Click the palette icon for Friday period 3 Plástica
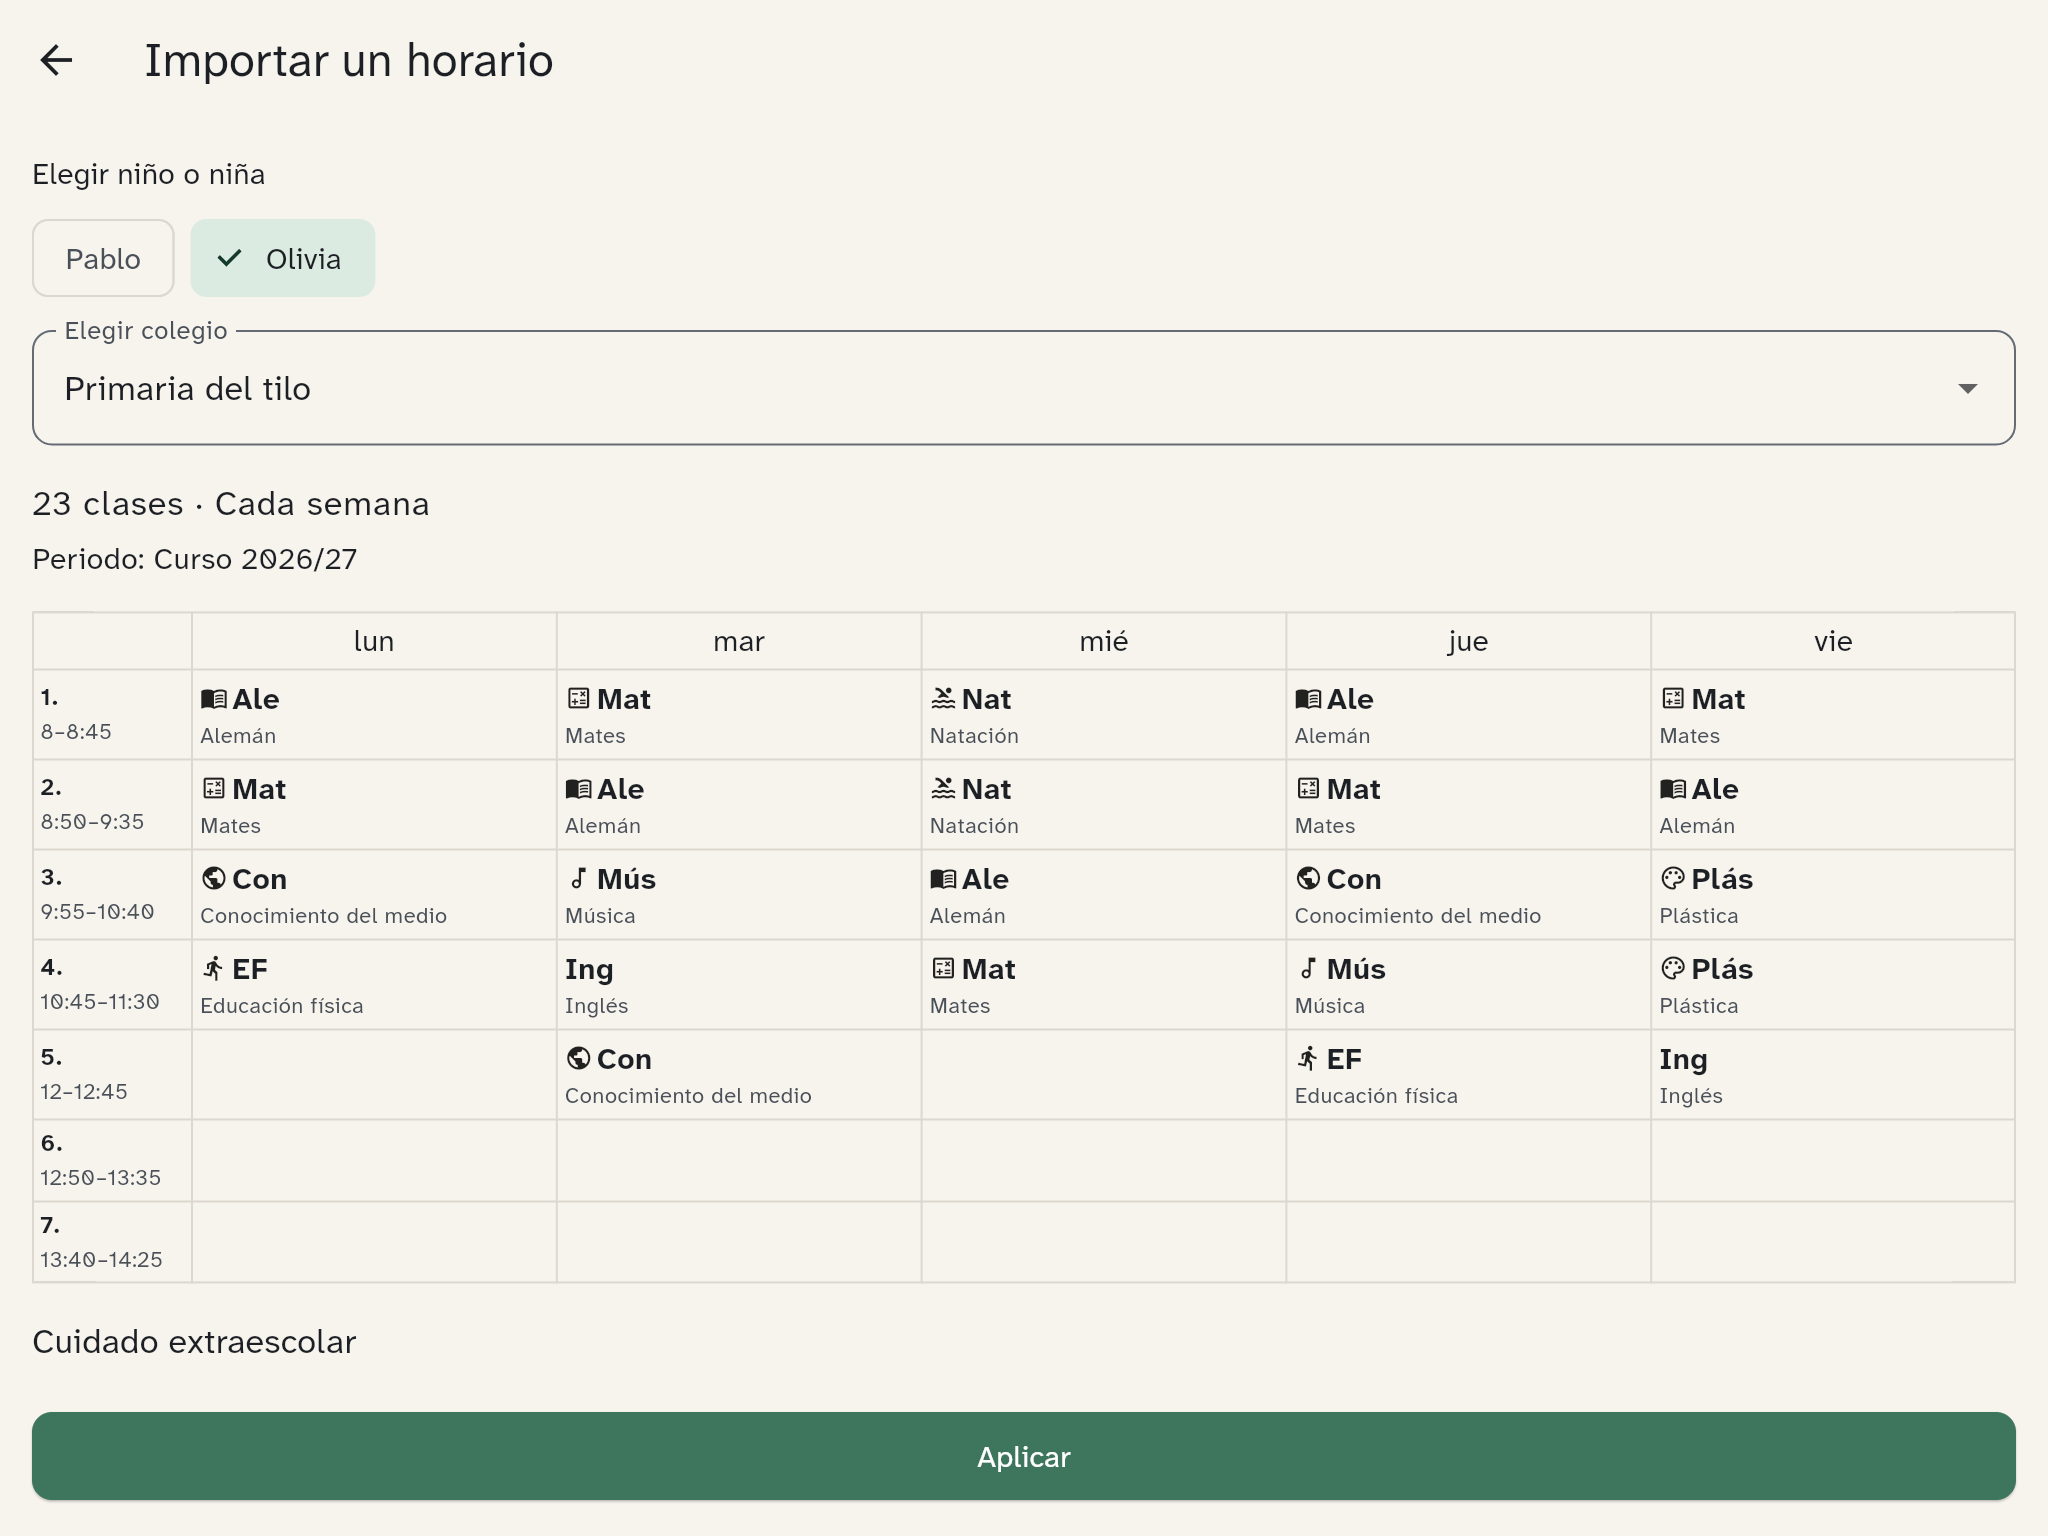Image resolution: width=2048 pixels, height=1536 pixels. 1673,879
